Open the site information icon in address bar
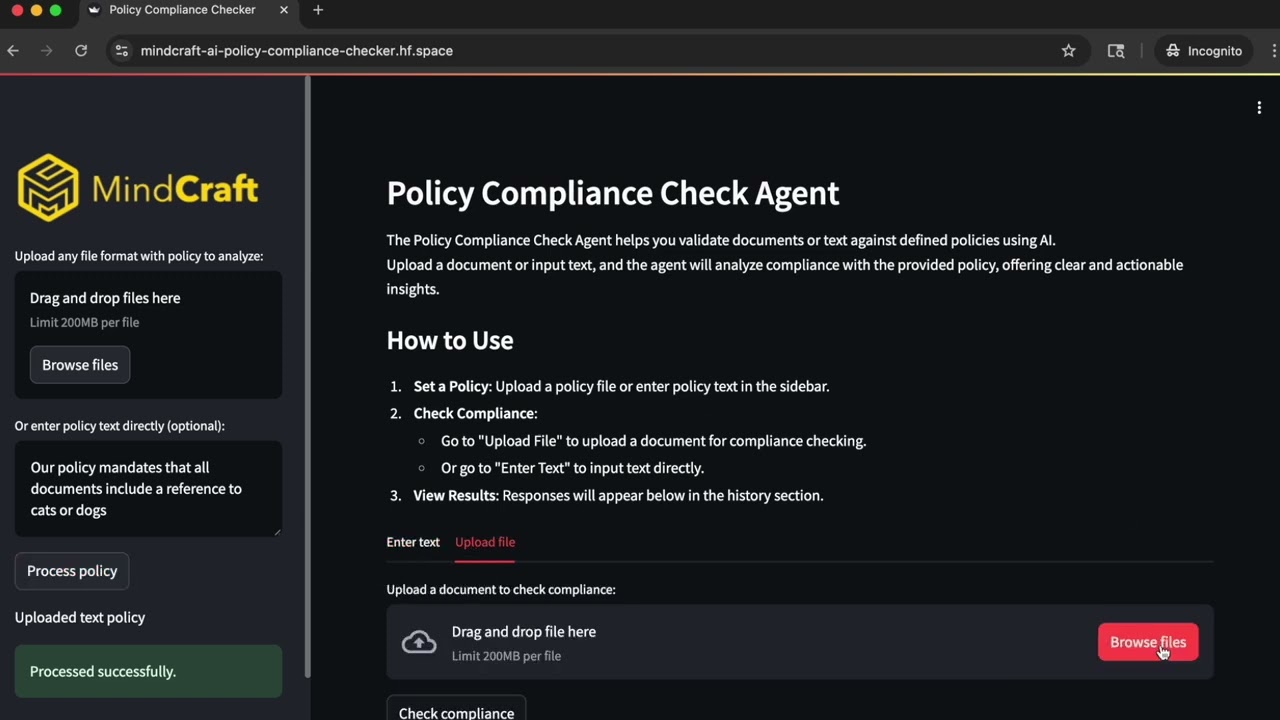Image resolution: width=1280 pixels, height=720 pixels. click(121, 50)
